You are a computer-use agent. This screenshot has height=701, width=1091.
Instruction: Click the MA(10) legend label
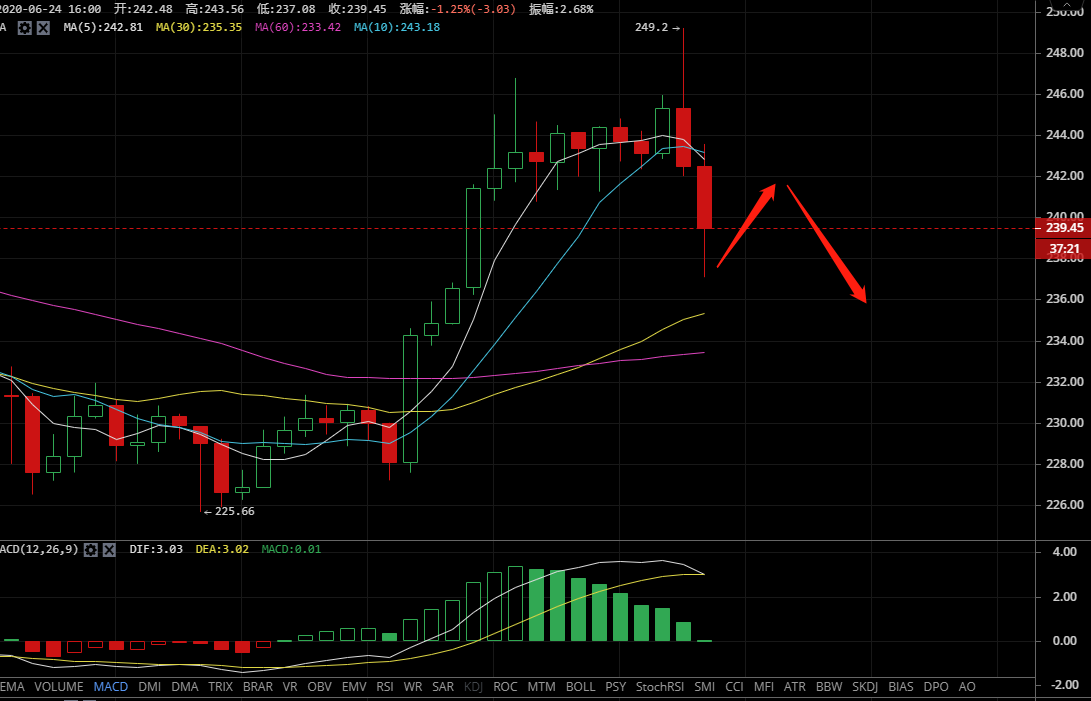[x=397, y=27]
